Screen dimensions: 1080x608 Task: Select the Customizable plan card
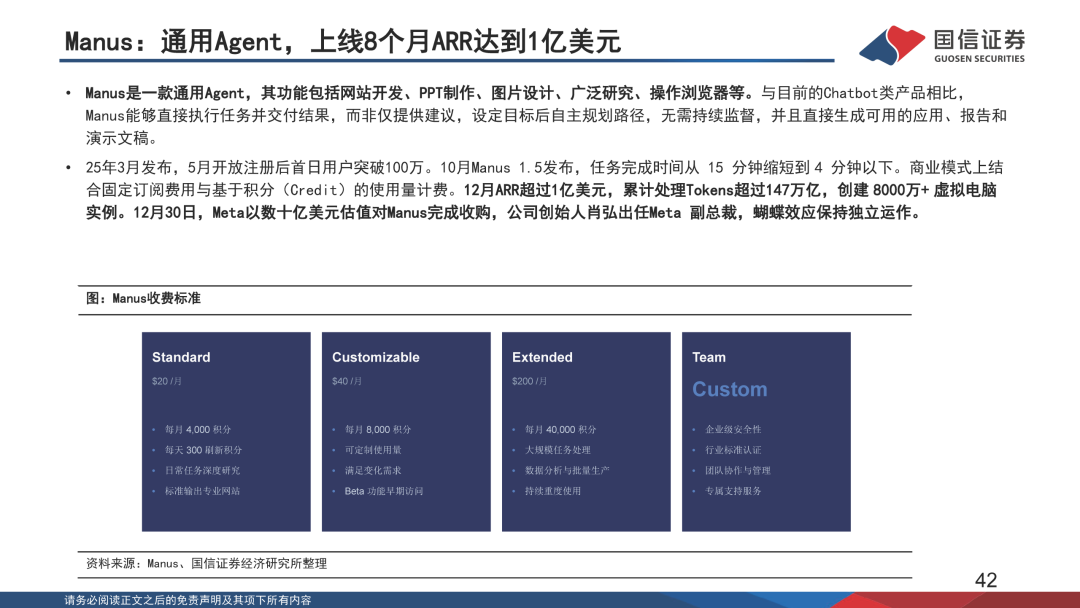[406, 432]
